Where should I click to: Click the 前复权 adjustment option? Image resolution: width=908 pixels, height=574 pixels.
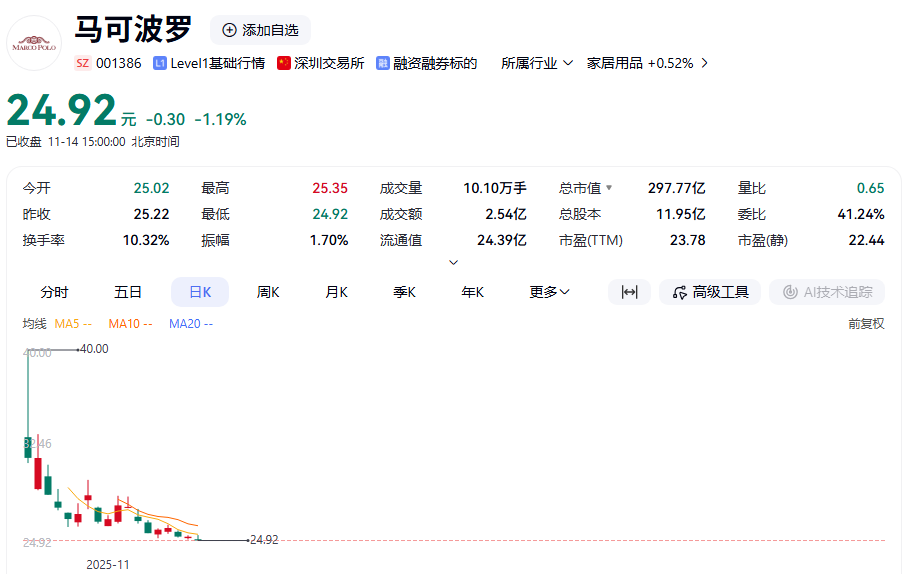(866, 323)
